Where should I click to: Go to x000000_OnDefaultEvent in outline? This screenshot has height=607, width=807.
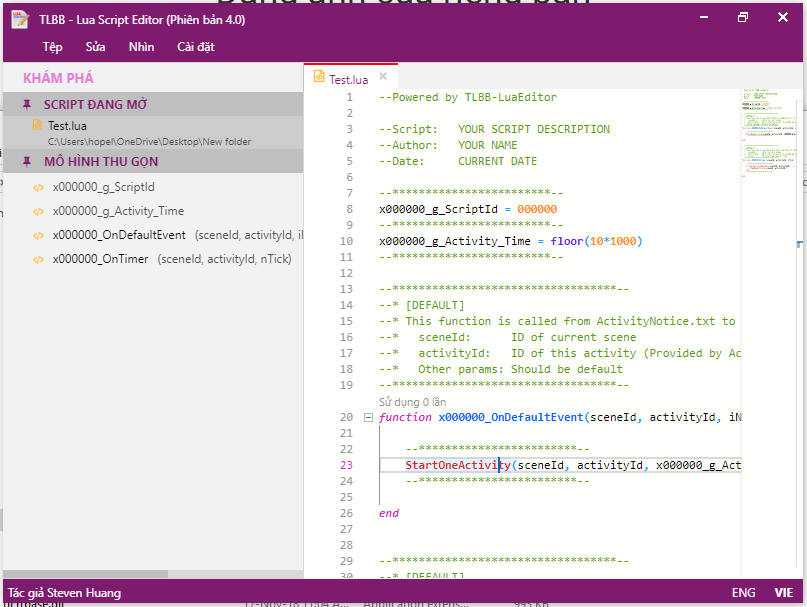point(119,235)
